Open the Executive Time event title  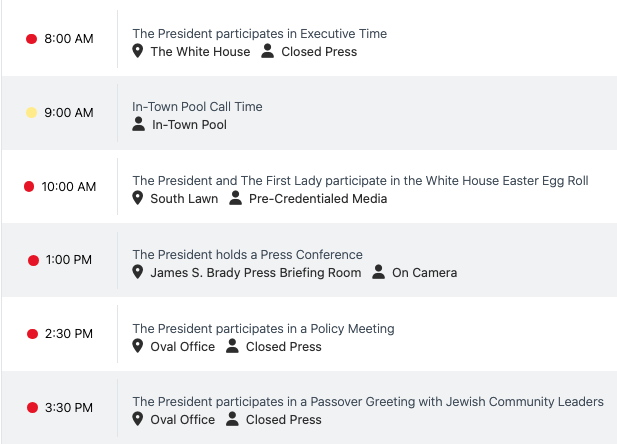[x=259, y=33]
